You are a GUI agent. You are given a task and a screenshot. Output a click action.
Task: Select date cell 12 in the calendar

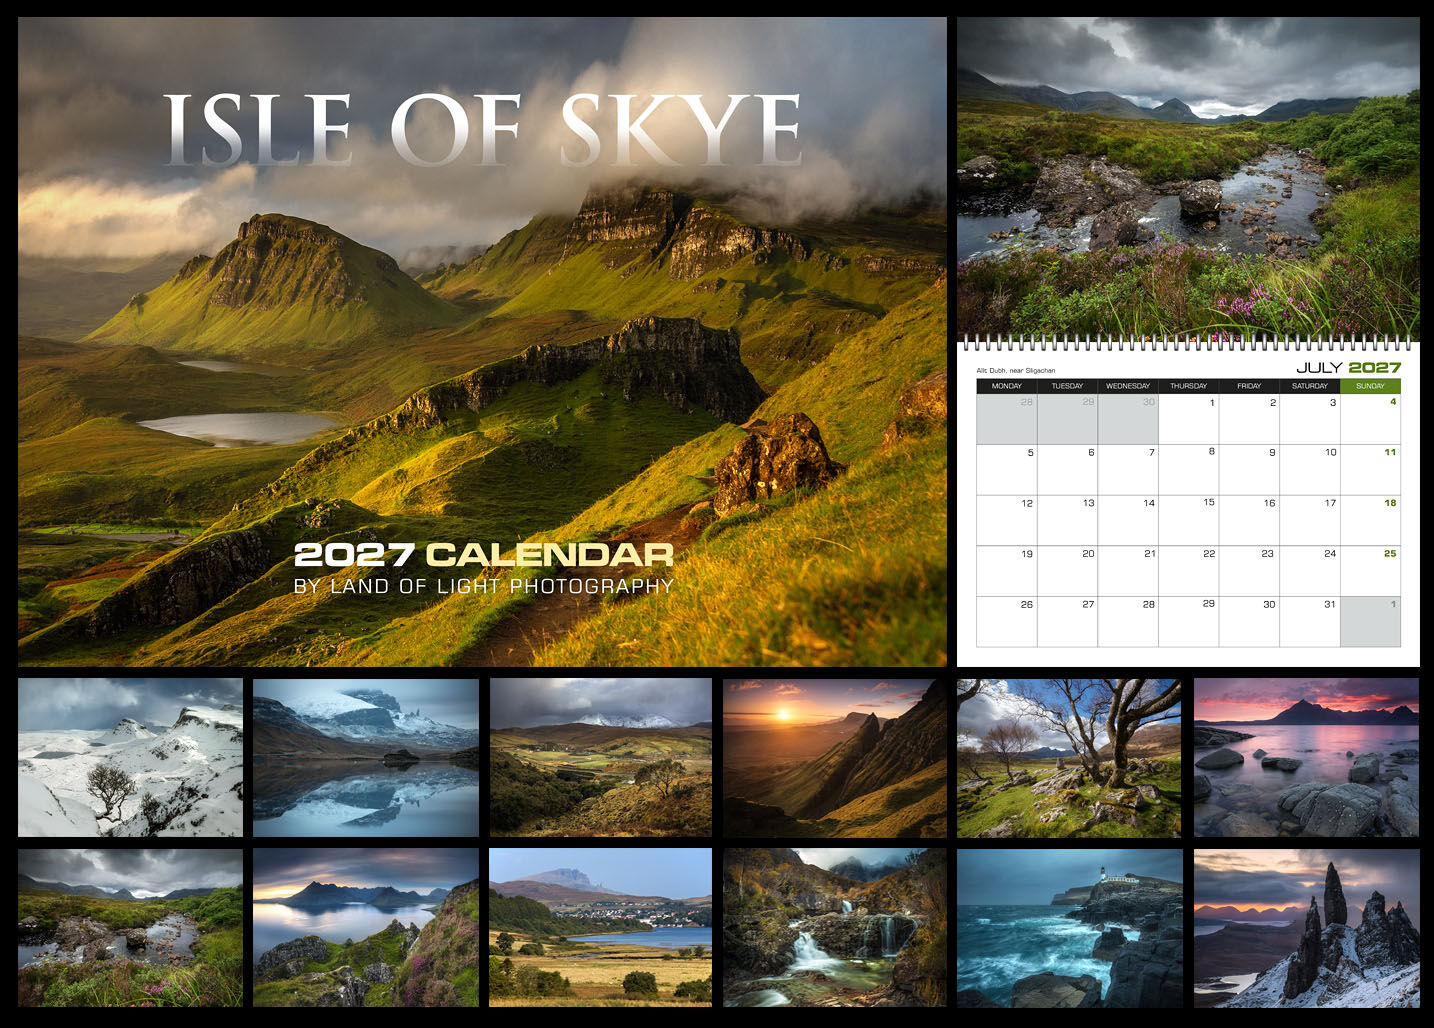coord(1007,521)
